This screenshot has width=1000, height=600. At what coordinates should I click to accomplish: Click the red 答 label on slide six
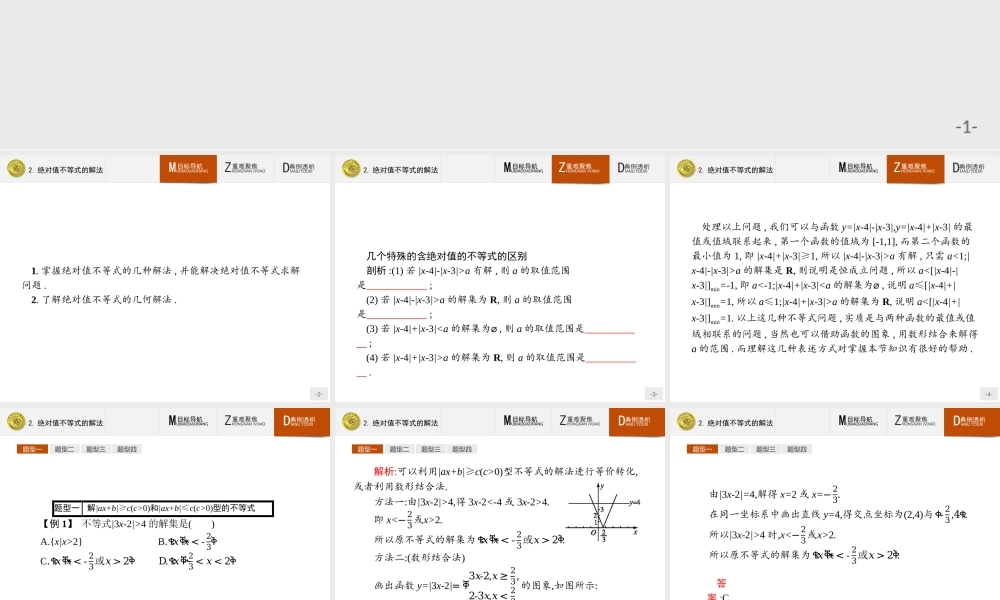coord(720,582)
